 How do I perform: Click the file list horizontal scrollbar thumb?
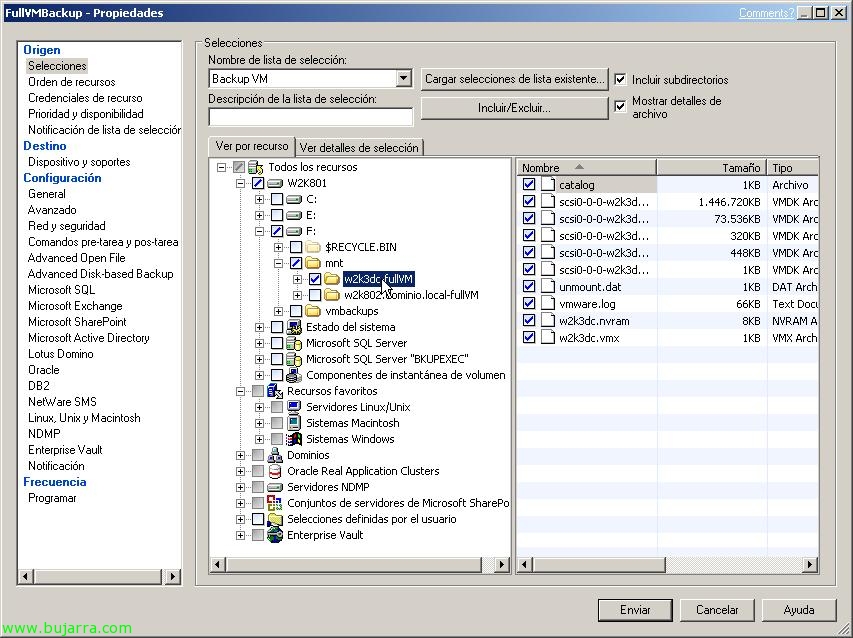pyautogui.click(x=598, y=565)
